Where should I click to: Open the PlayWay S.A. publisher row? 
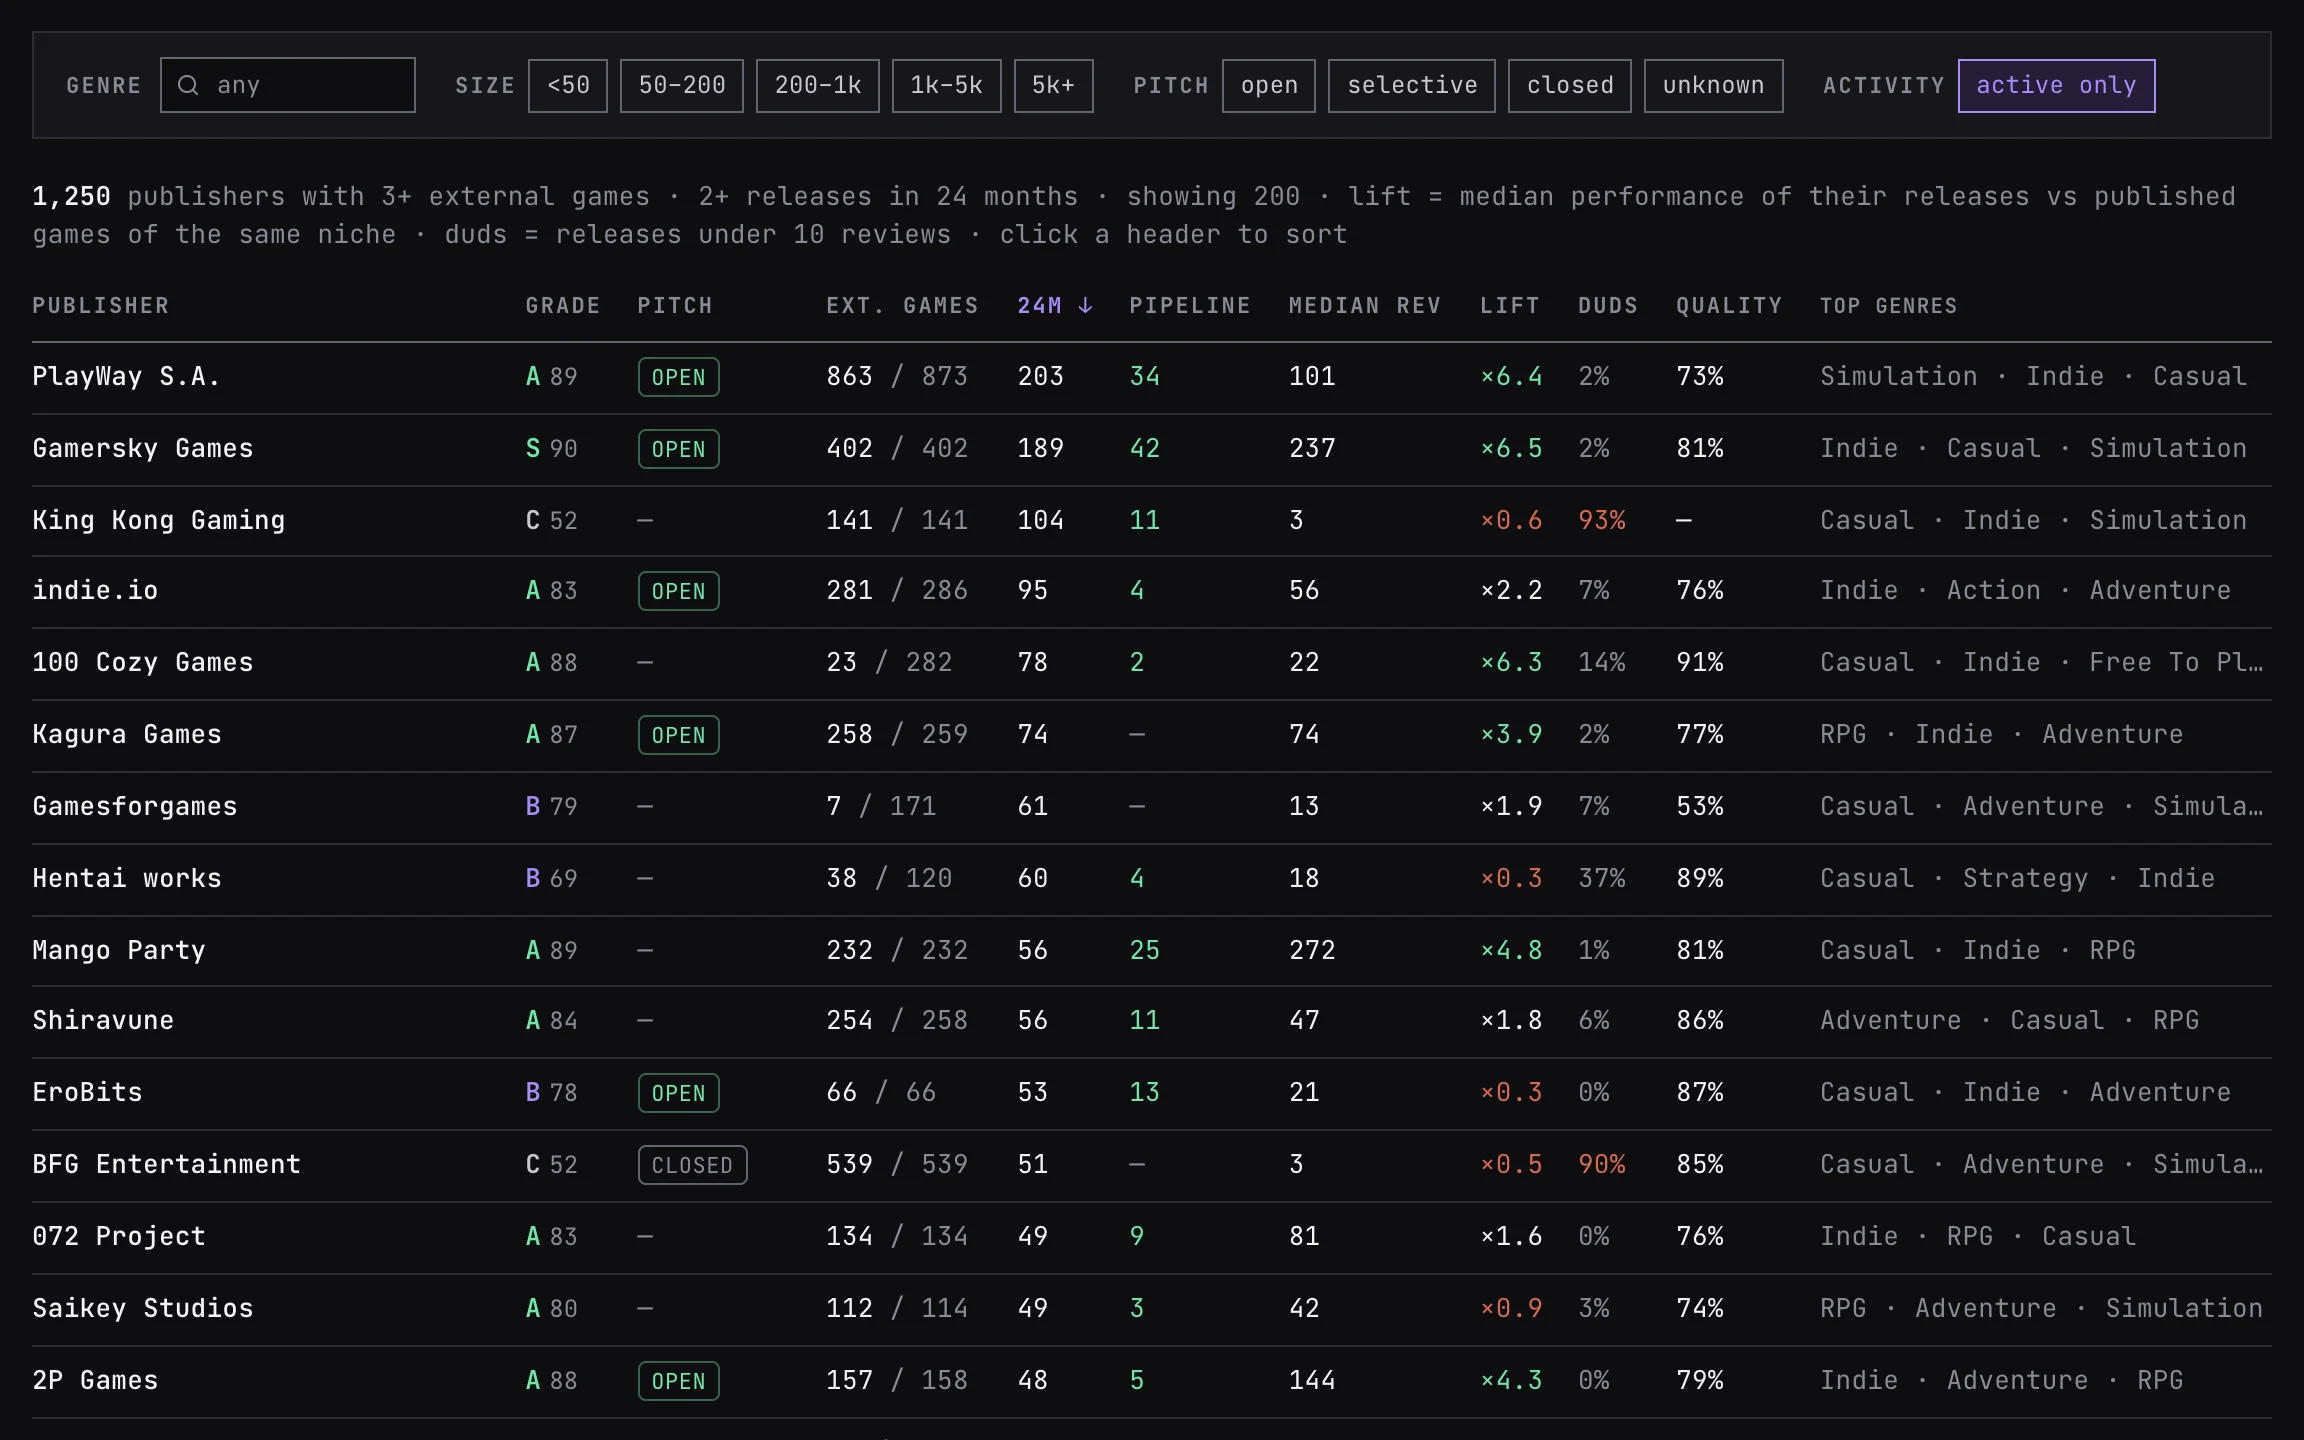coord(1152,377)
